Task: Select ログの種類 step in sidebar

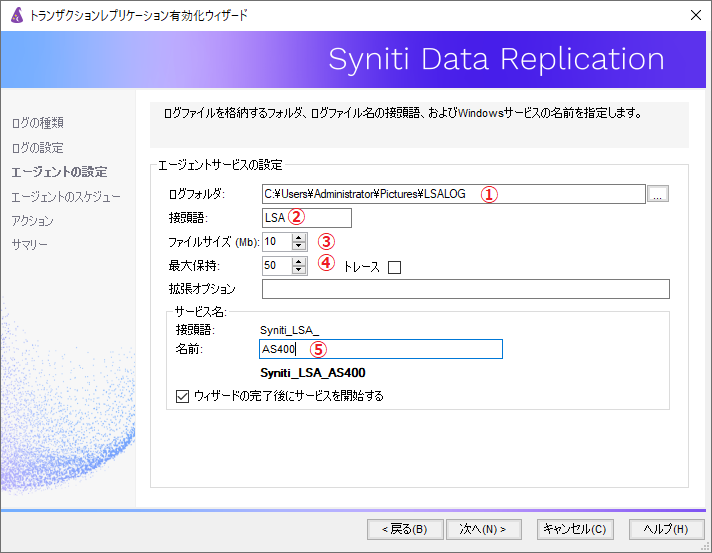Action: pyautogui.click(x=38, y=123)
